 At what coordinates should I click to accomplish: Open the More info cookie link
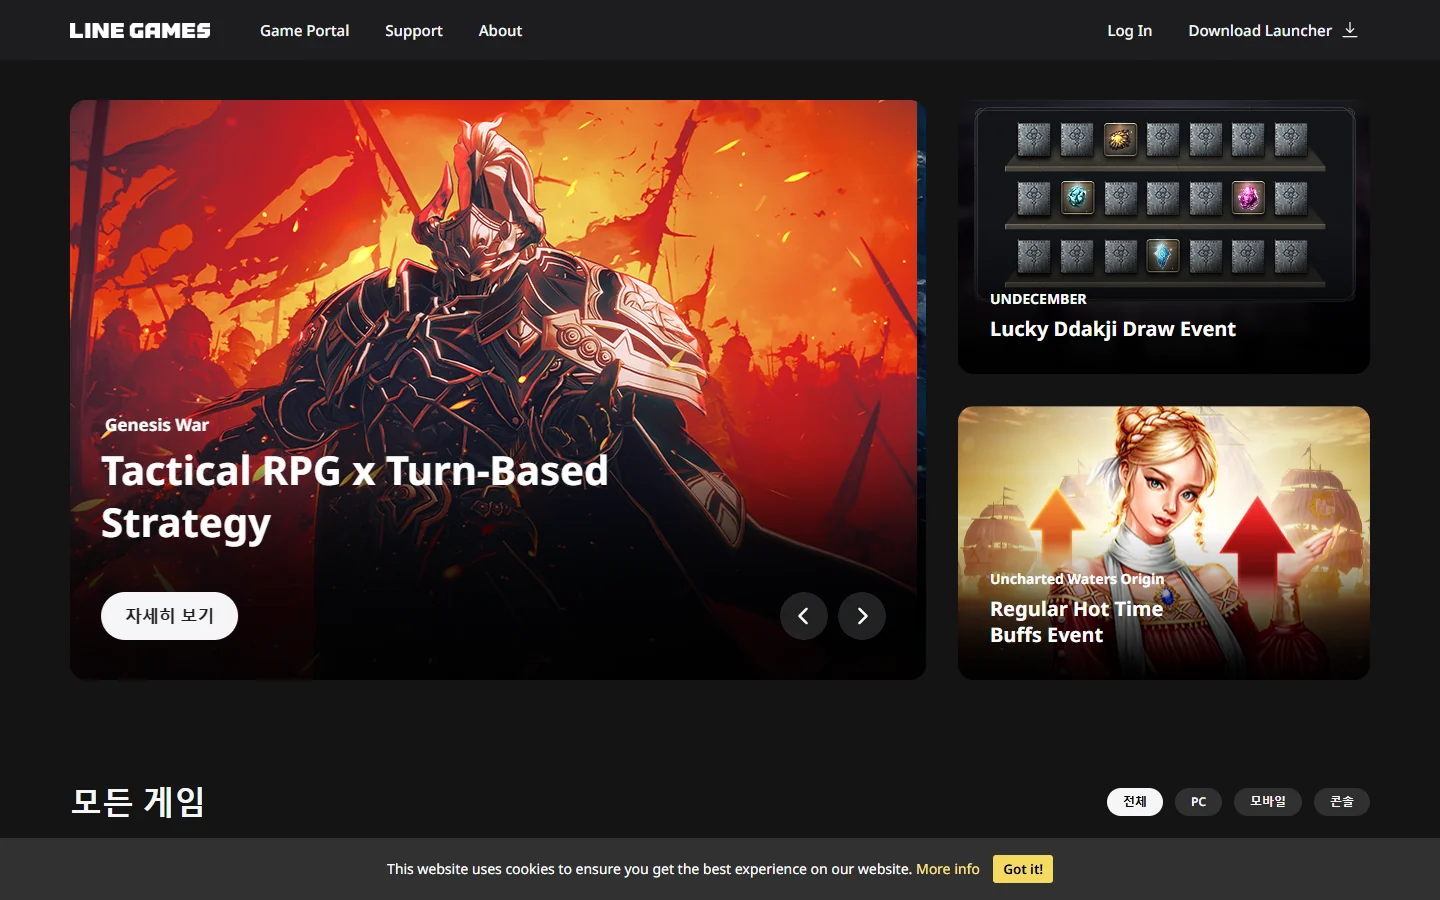(948, 869)
